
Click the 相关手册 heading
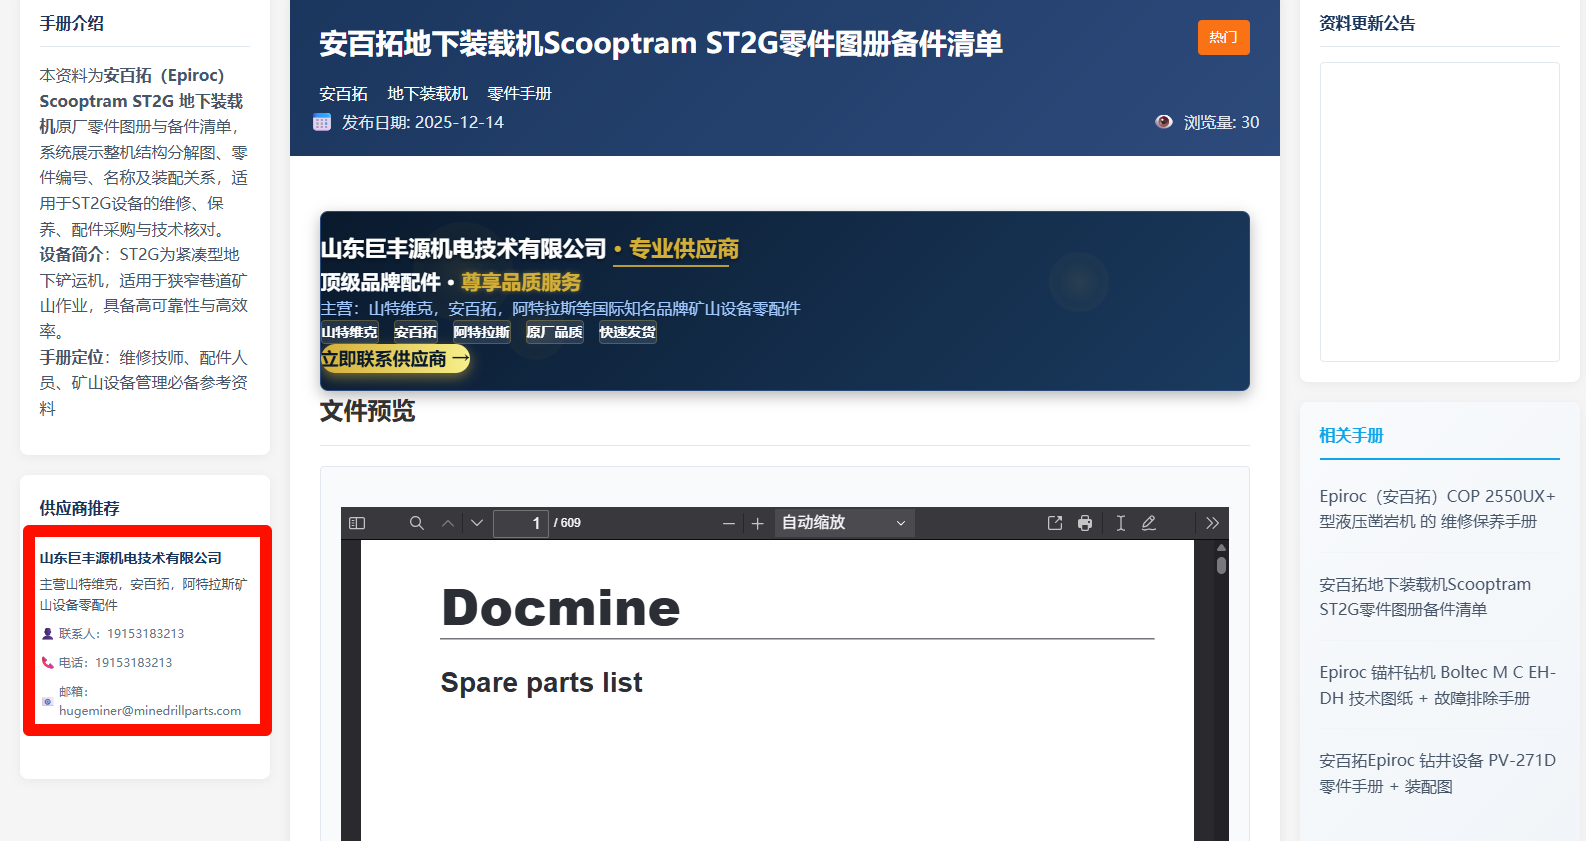[1351, 436]
